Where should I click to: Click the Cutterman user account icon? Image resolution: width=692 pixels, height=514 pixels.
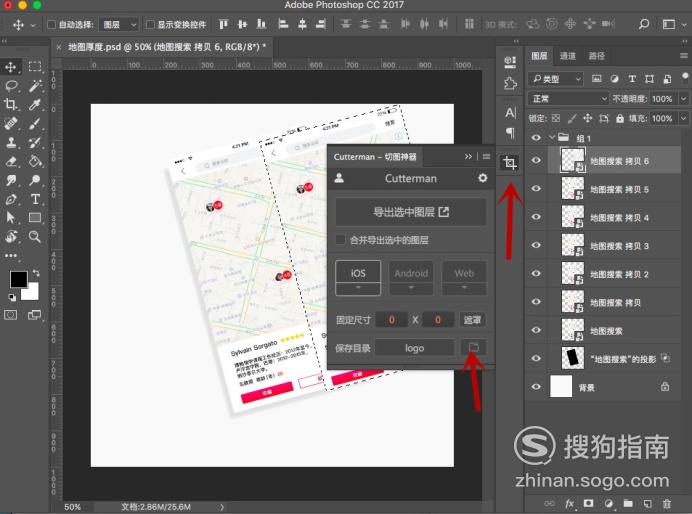[339, 178]
